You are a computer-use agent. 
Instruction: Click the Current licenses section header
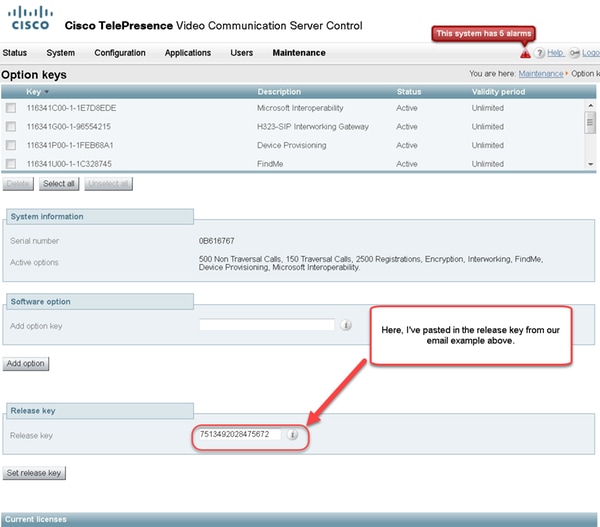tap(298, 519)
